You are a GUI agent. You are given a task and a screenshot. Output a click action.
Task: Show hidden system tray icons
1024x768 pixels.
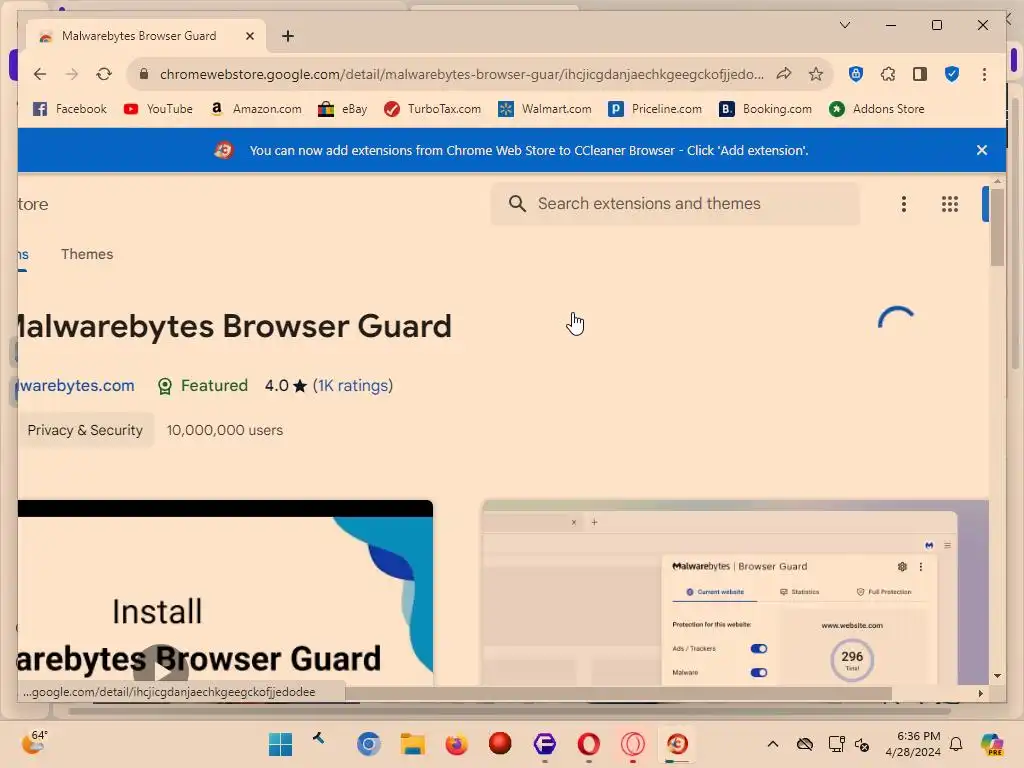[x=773, y=744]
